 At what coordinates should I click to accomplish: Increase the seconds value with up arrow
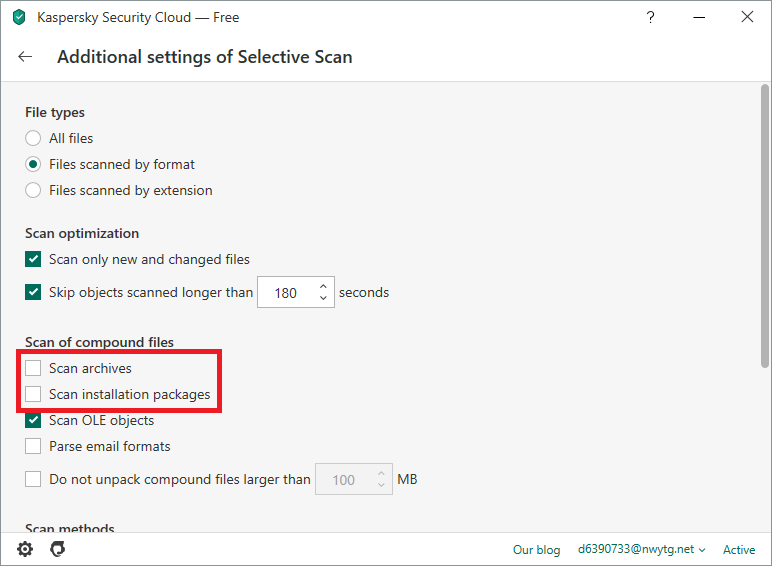(x=323, y=287)
